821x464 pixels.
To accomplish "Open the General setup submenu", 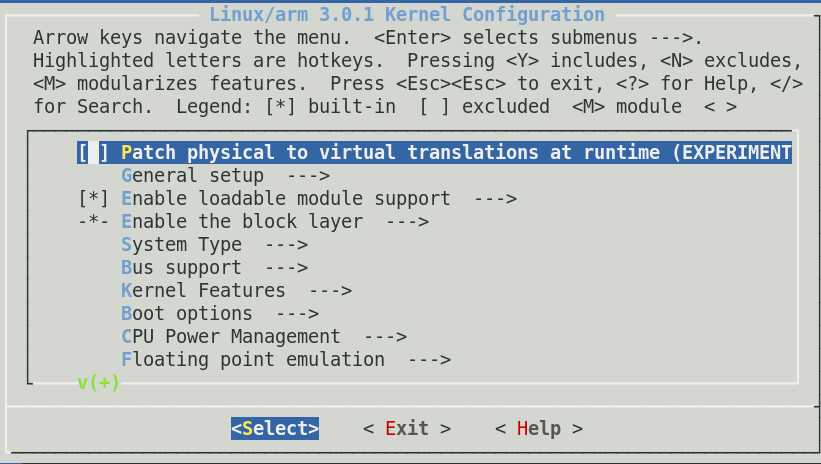I will coord(226,175).
